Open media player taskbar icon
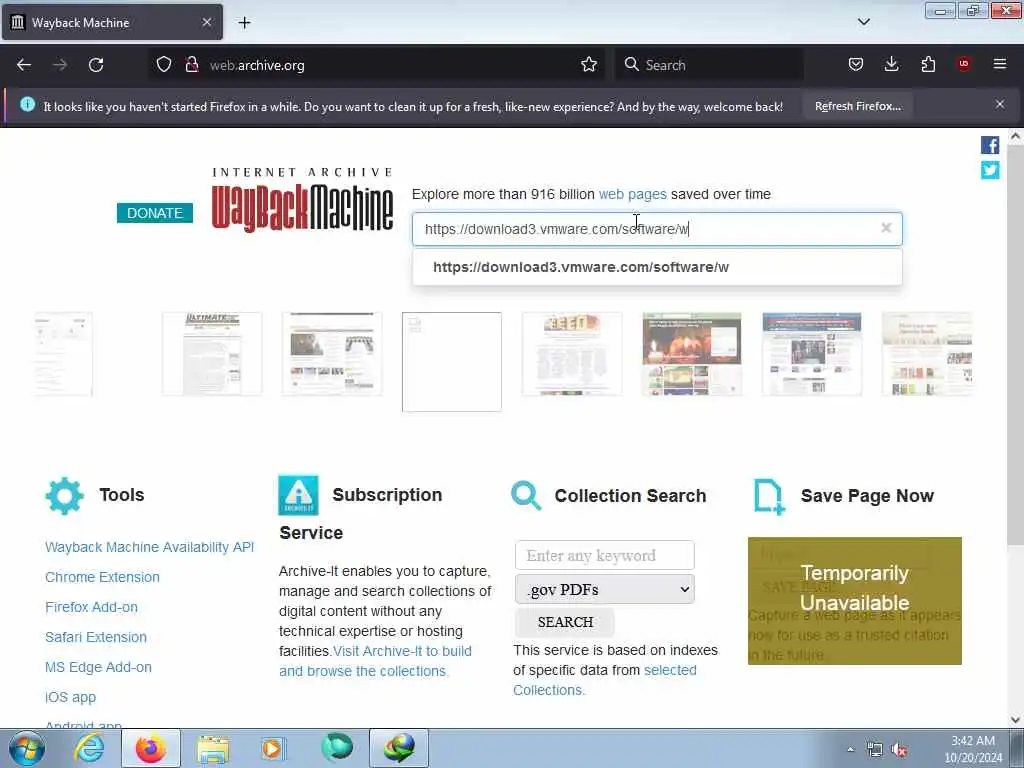 273,748
